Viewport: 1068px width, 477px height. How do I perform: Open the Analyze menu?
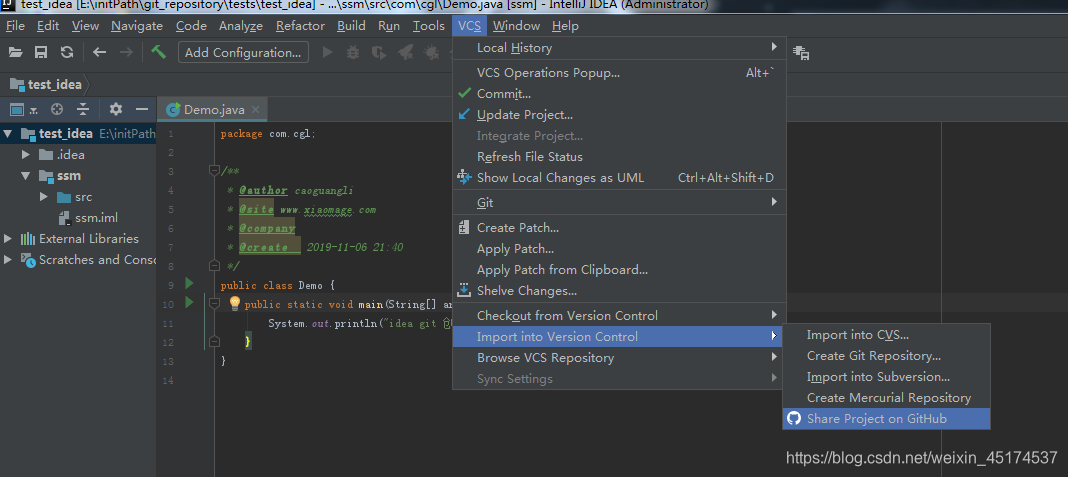(240, 26)
